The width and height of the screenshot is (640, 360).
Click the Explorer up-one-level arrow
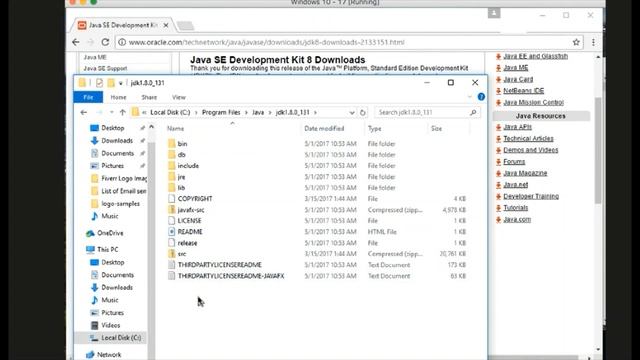coord(122,112)
